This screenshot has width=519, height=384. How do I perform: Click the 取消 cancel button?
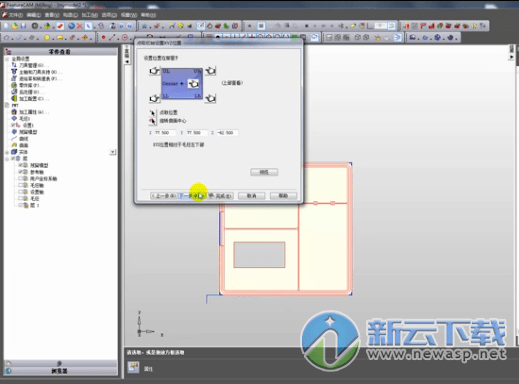pos(252,196)
